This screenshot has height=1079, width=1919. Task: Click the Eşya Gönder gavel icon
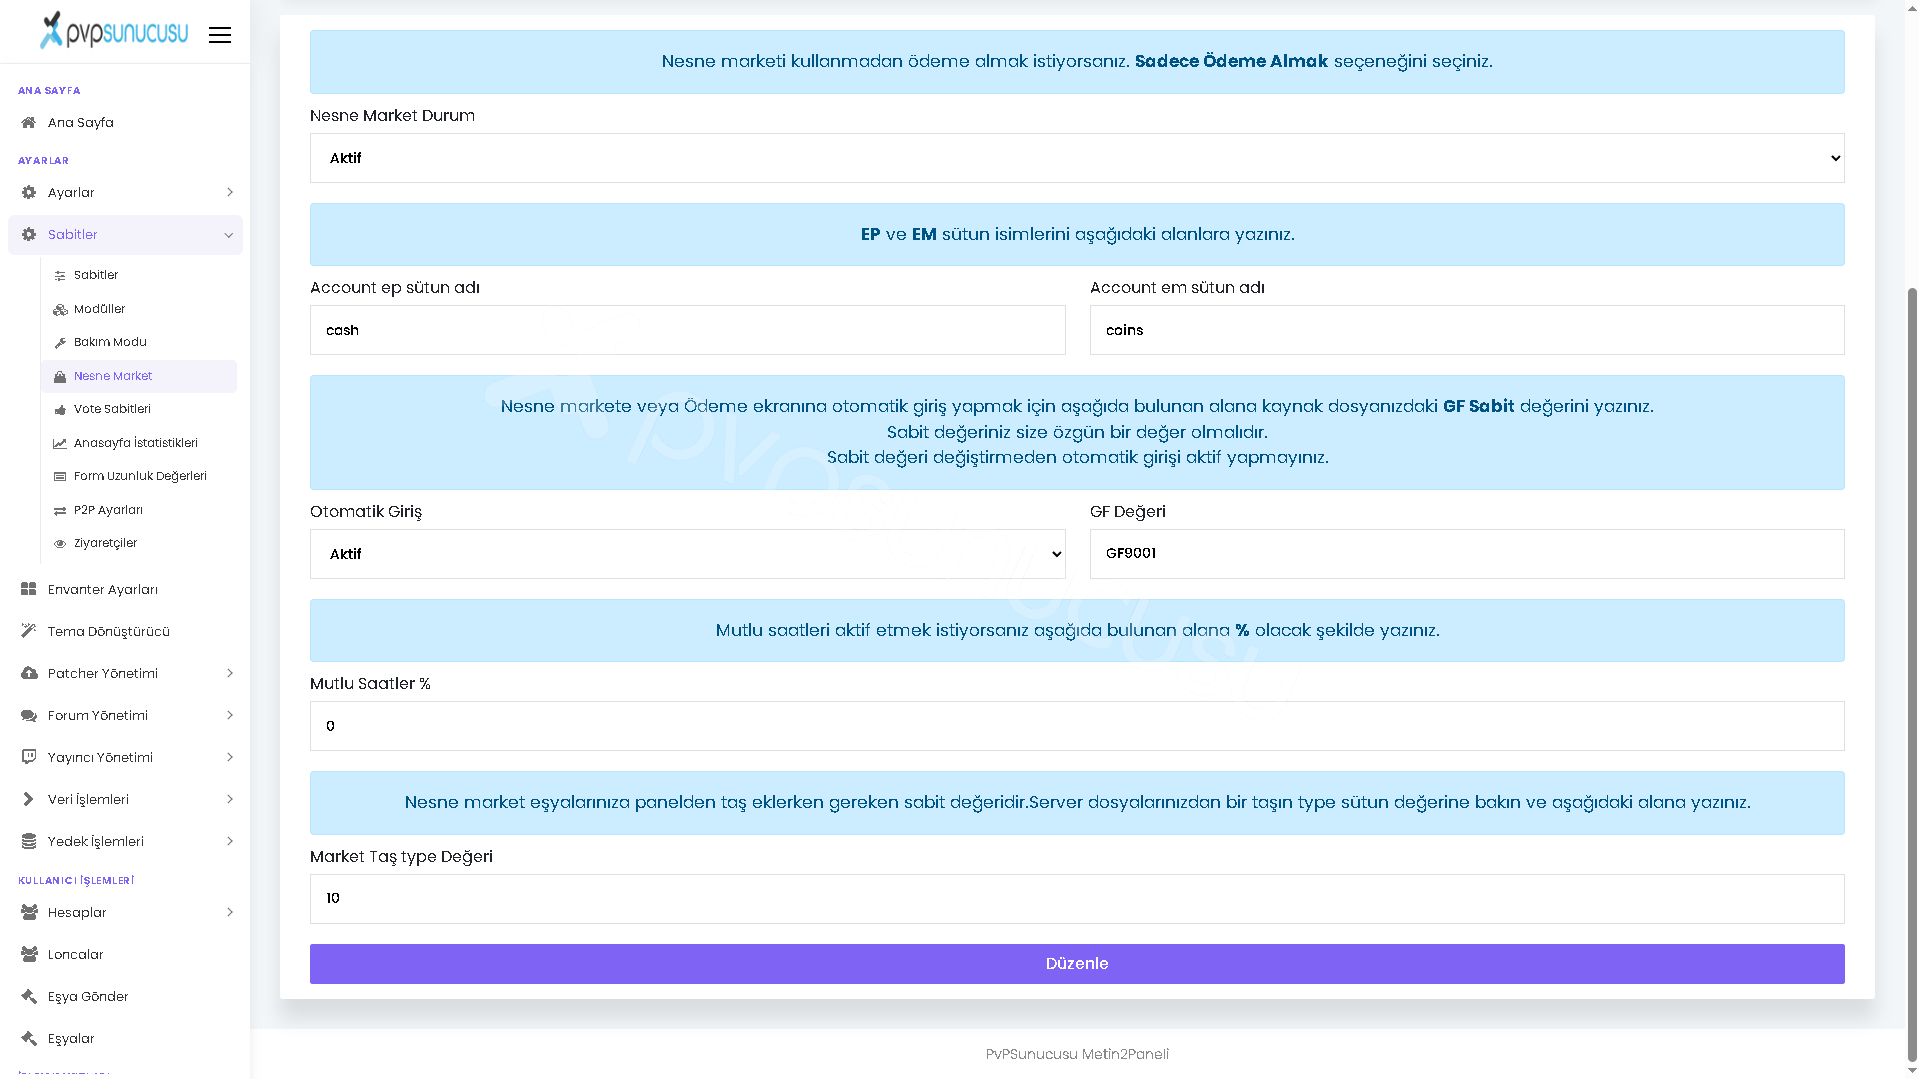29,997
